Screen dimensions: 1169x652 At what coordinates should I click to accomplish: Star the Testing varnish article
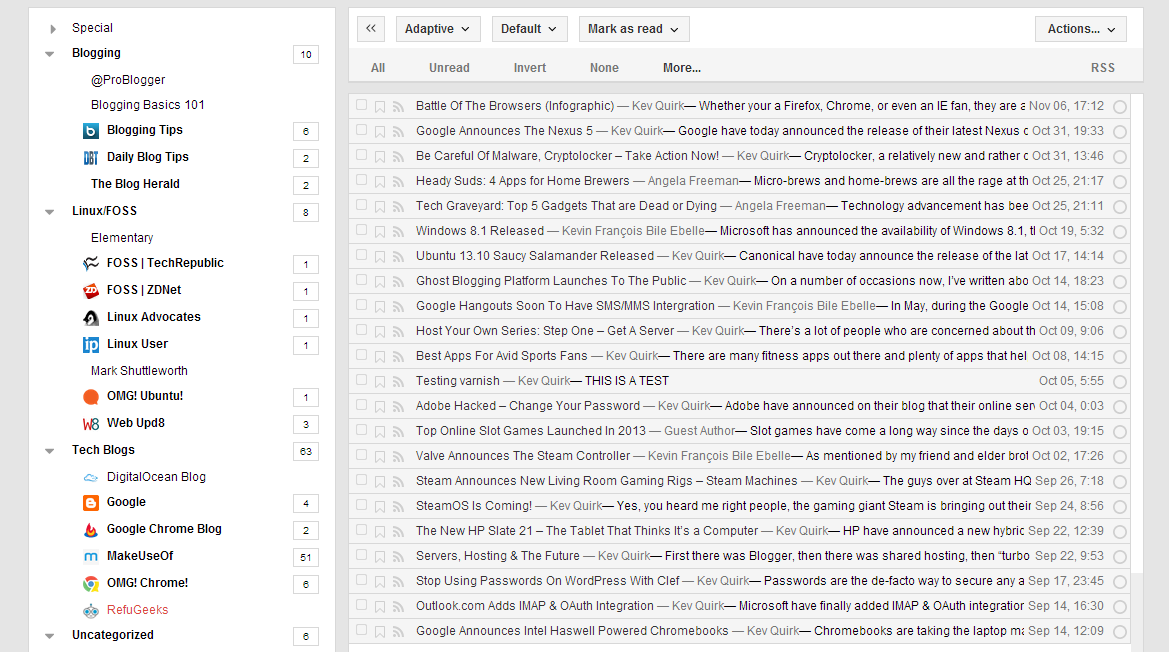click(x=381, y=381)
